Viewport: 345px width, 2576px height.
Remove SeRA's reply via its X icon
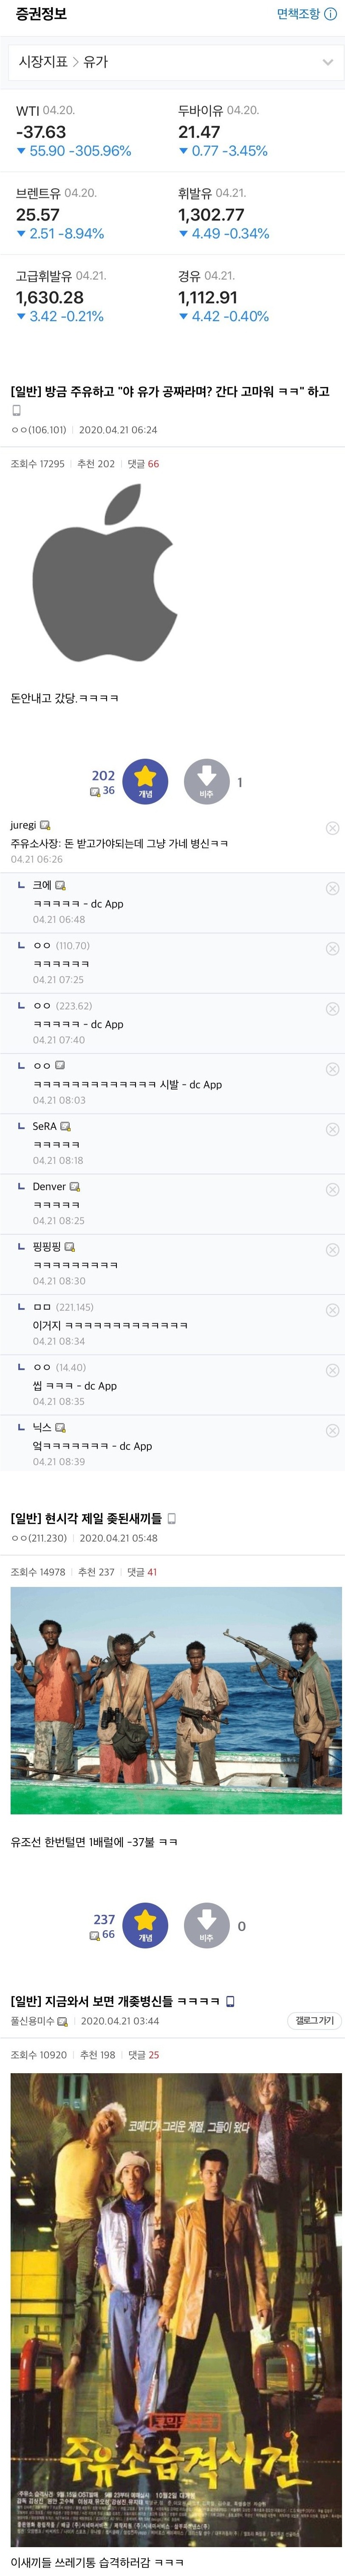[332, 1129]
